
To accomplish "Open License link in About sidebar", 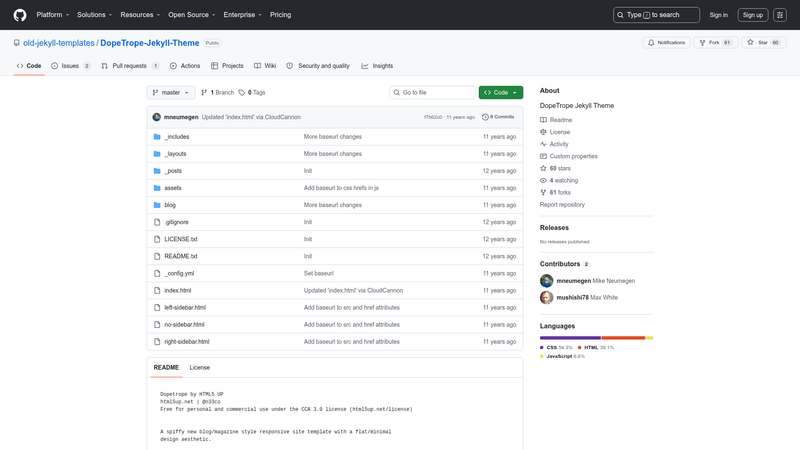I will pos(555,132).
